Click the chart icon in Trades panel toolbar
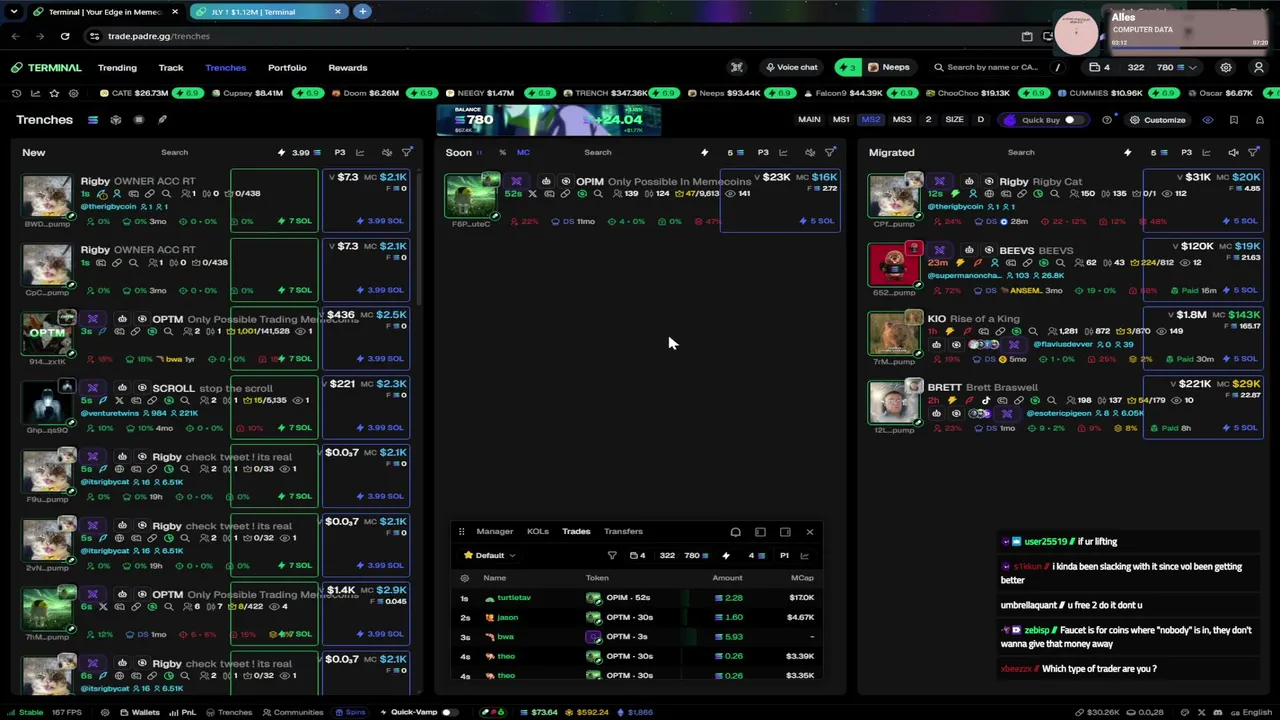The width and height of the screenshot is (1280, 720). tap(805, 555)
